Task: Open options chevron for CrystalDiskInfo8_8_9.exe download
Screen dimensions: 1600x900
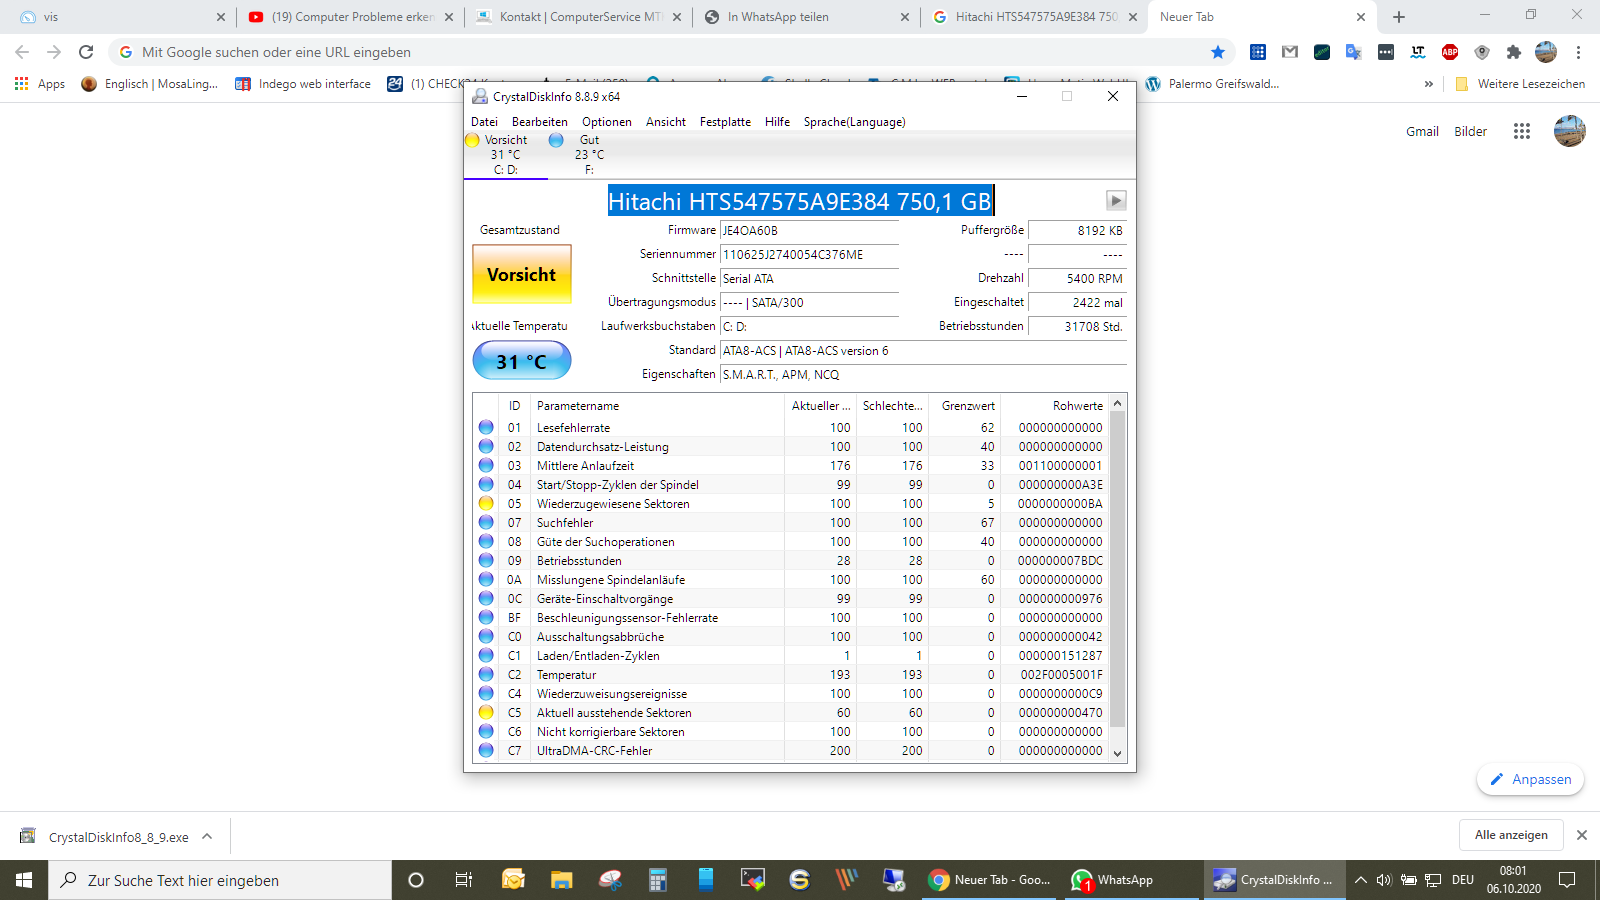Action: [207, 836]
